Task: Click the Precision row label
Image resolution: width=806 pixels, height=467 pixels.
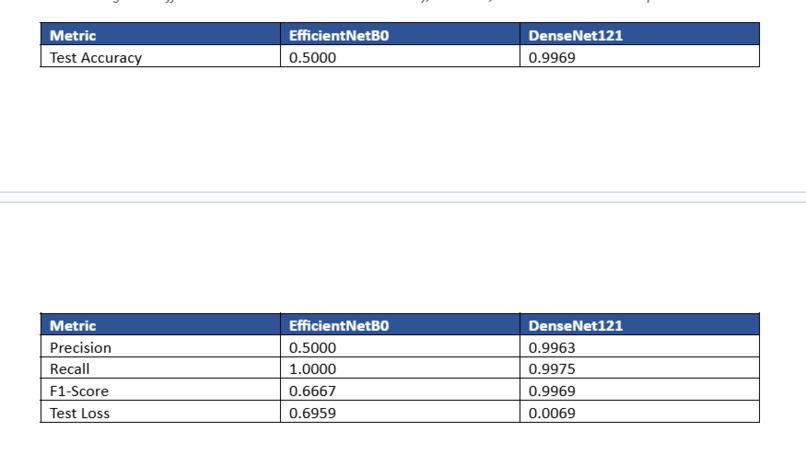Action: tap(81, 348)
